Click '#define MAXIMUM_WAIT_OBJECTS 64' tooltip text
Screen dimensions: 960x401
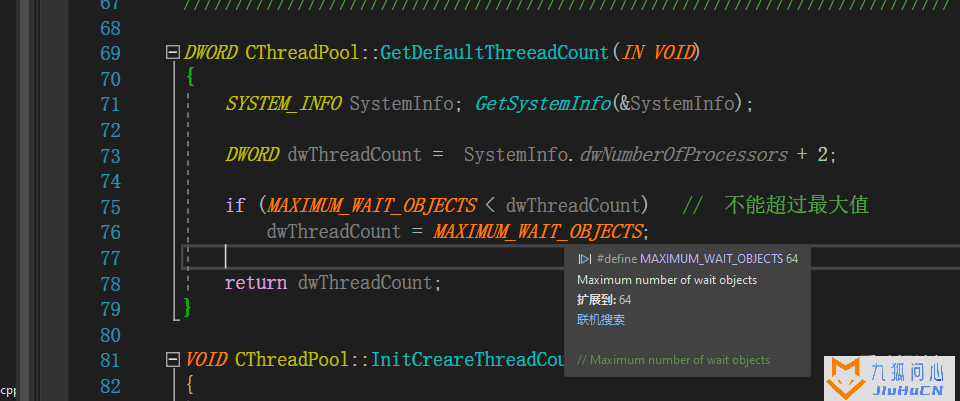697,259
